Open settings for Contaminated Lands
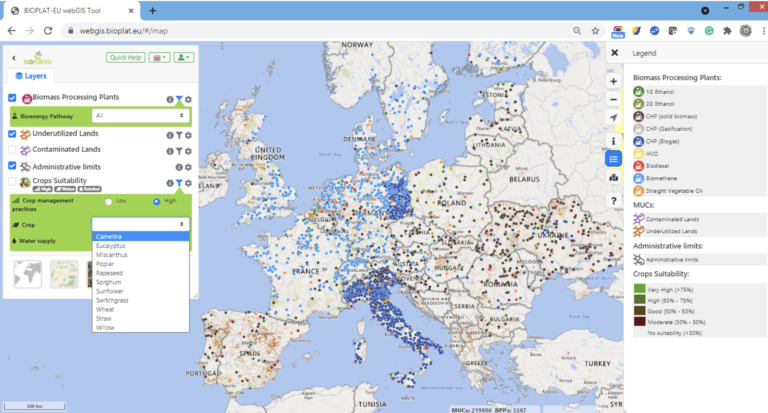This screenshot has width=768, height=413. 188,151
